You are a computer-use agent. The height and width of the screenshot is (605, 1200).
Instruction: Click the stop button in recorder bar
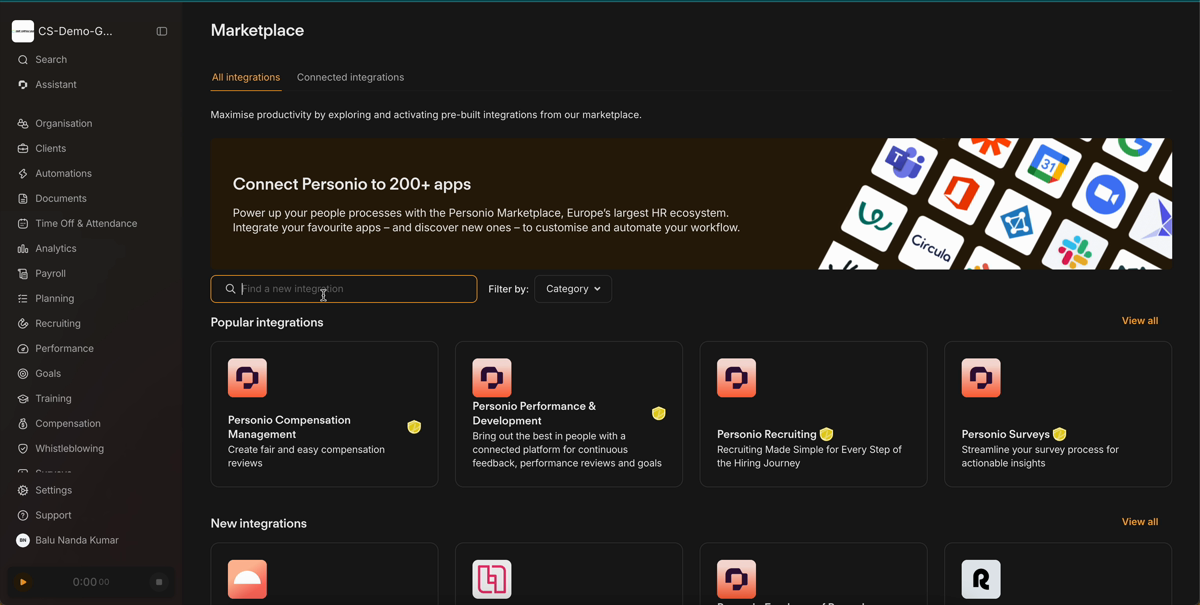[x=159, y=582]
